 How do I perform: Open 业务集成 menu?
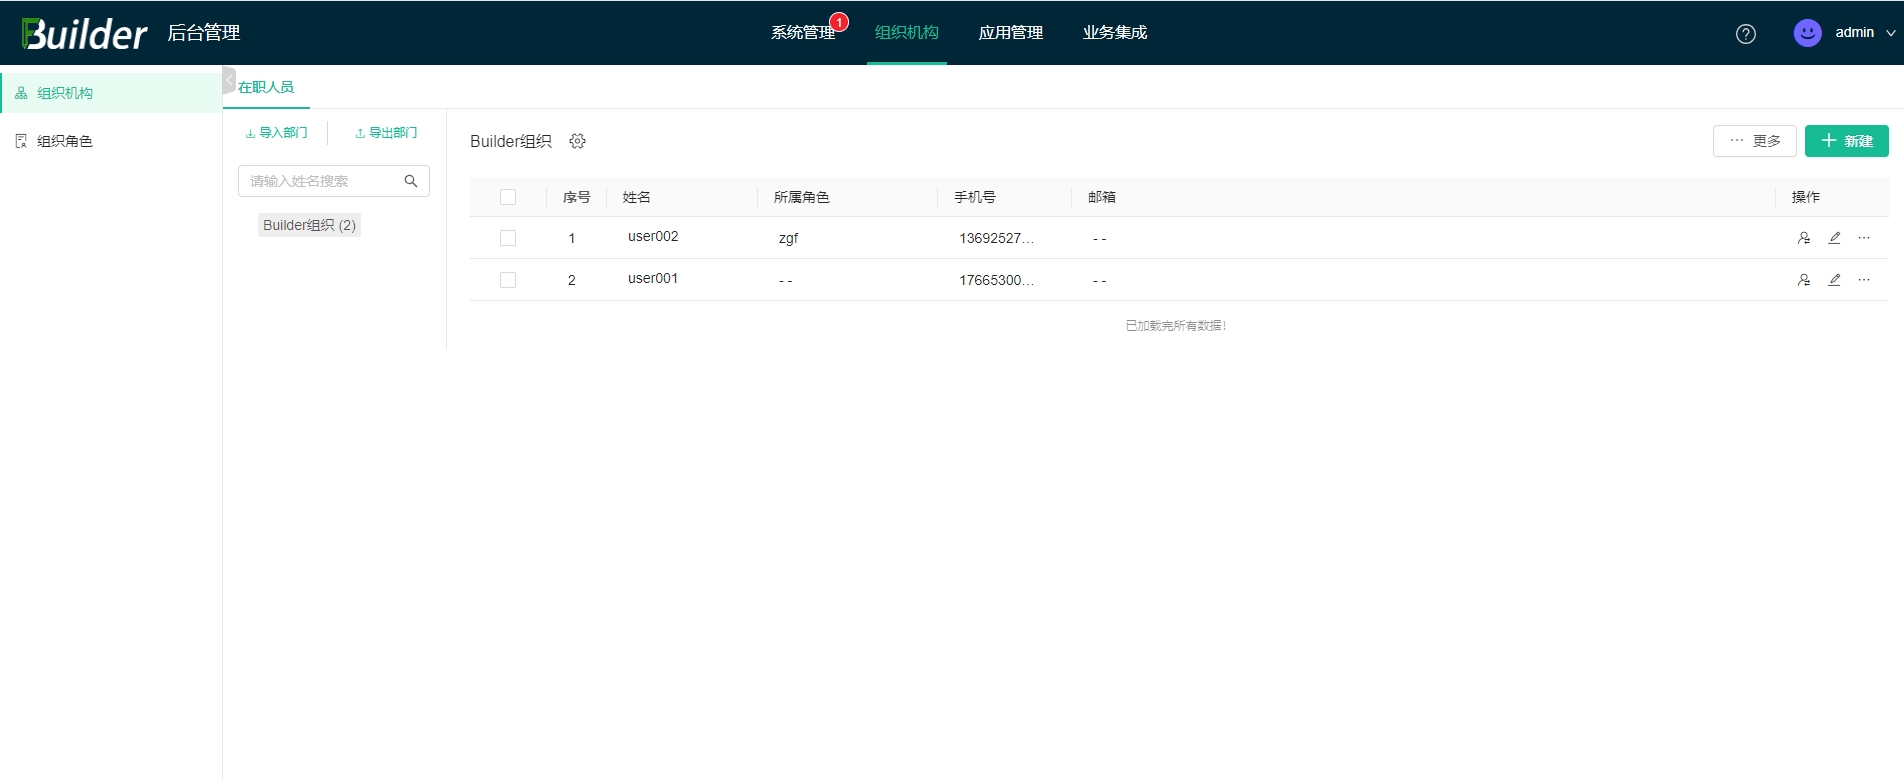pos(1114,33)
